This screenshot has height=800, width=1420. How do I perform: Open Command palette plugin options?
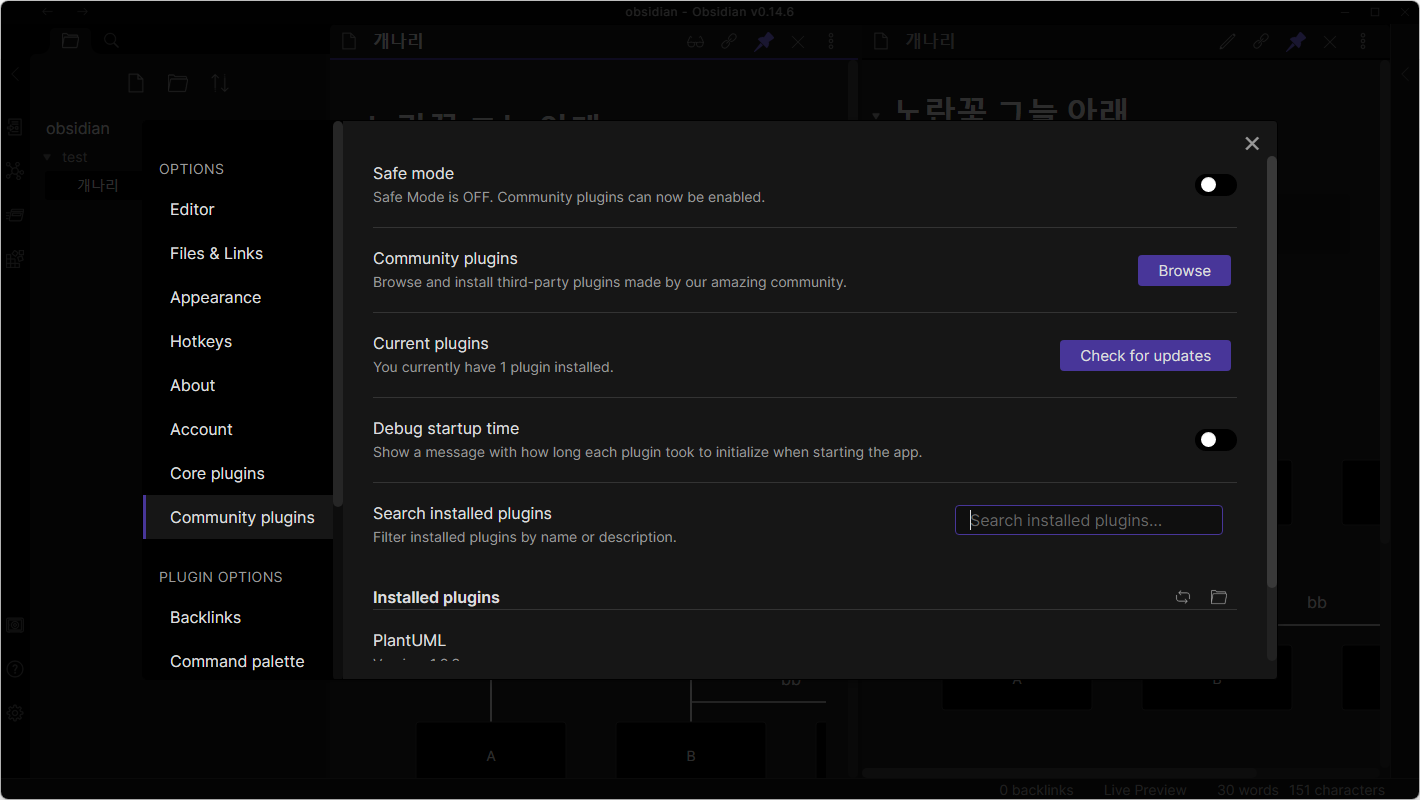pyautogui.click(x=238, y=662)
